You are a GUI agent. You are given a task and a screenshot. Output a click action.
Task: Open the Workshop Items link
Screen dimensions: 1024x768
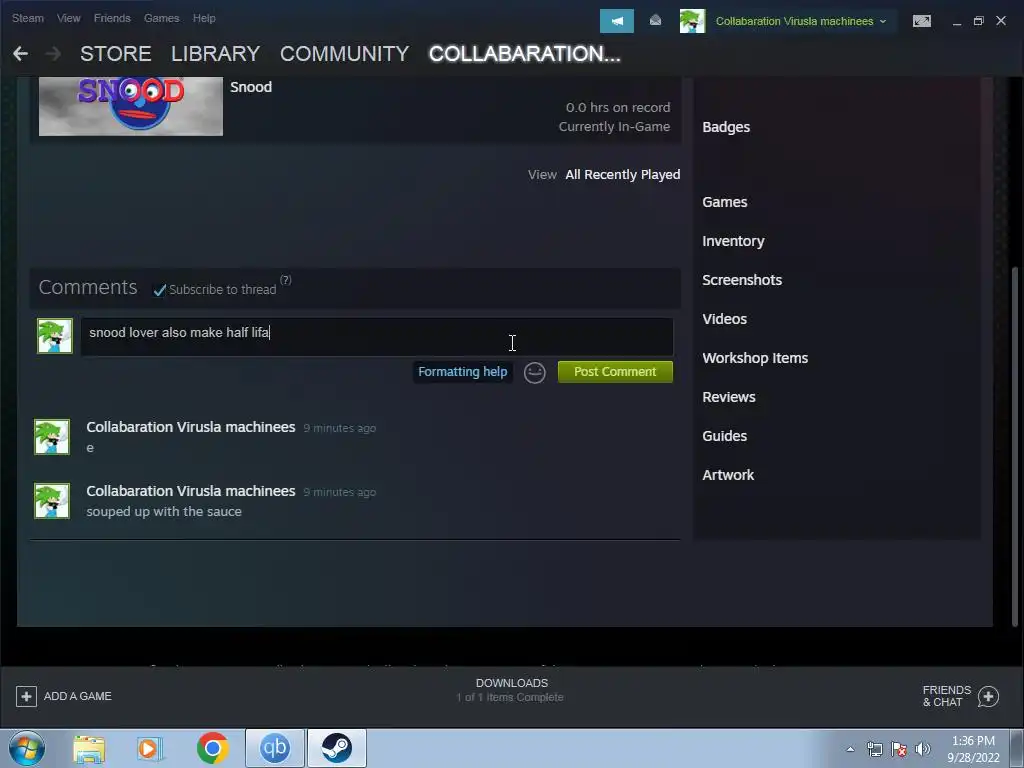coord(755,358)
